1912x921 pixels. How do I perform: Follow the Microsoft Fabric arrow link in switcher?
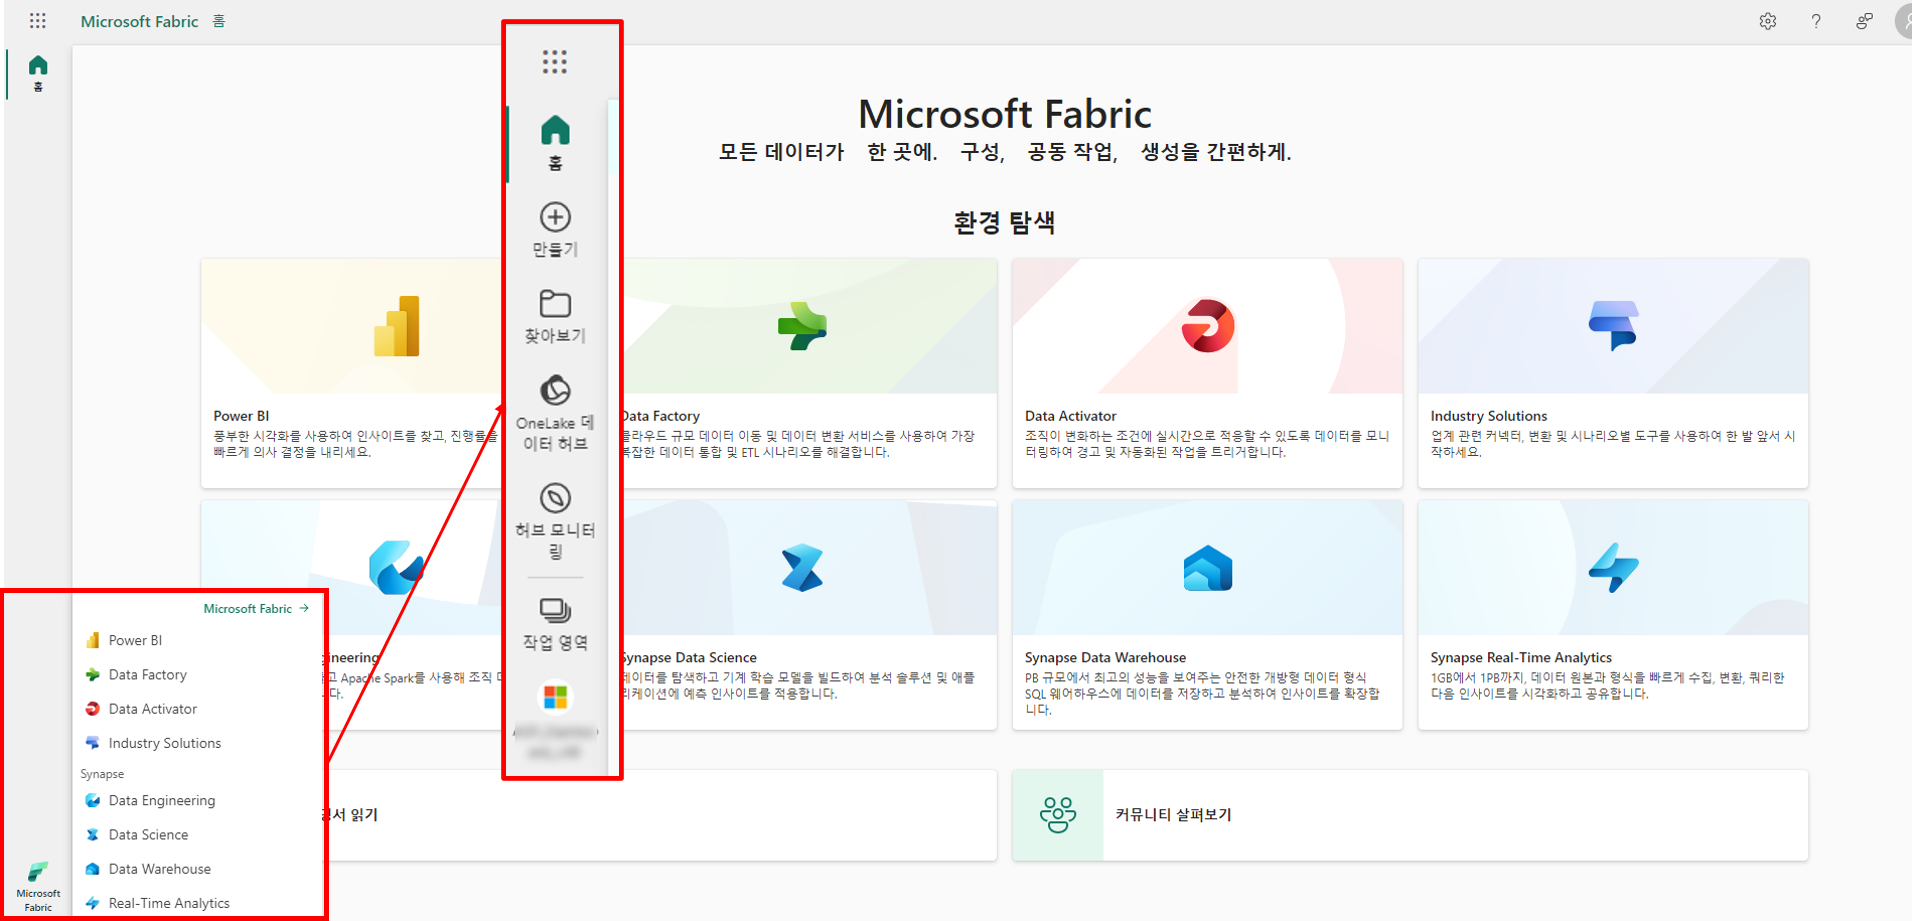(x=256, y=608)
